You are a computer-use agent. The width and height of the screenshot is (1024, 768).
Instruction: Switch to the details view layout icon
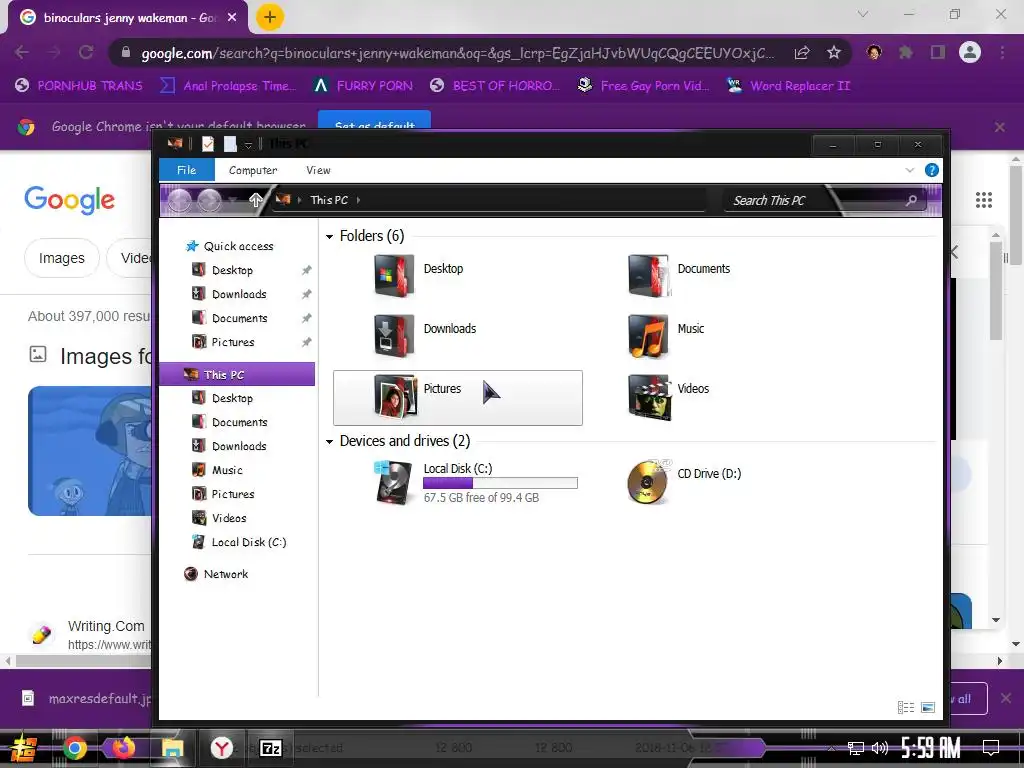906,707
